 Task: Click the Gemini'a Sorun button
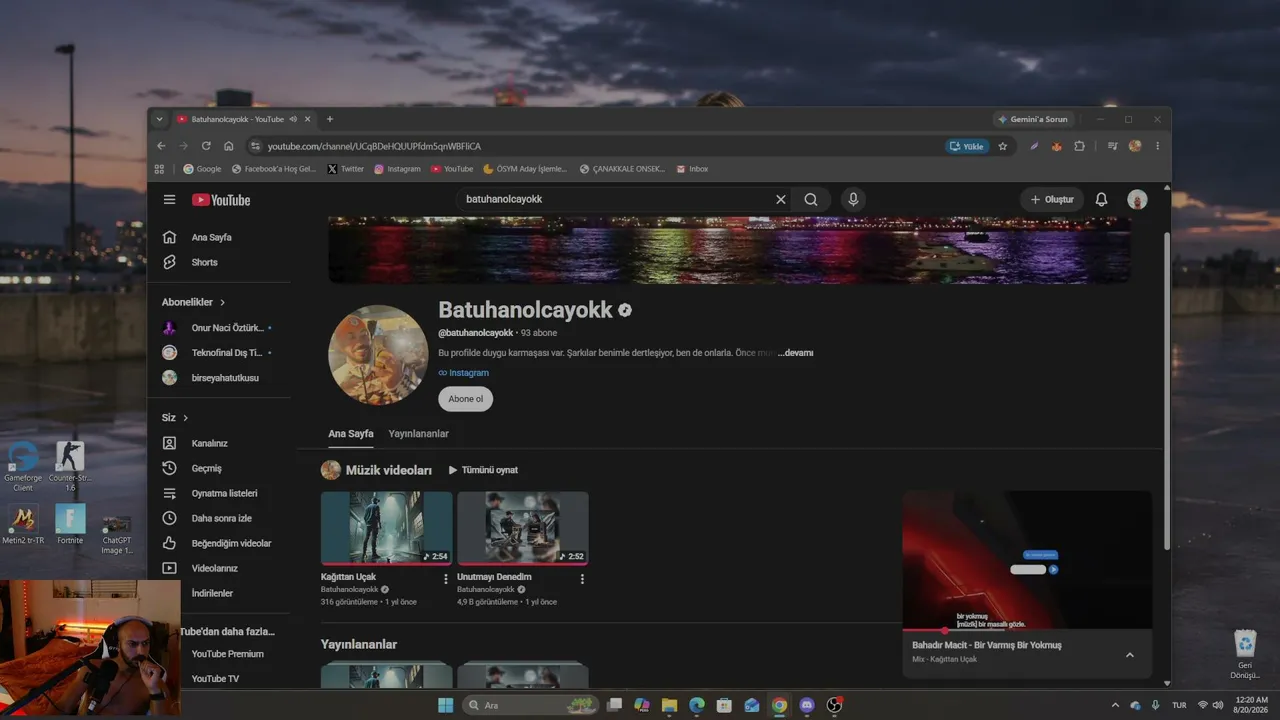1033,119
